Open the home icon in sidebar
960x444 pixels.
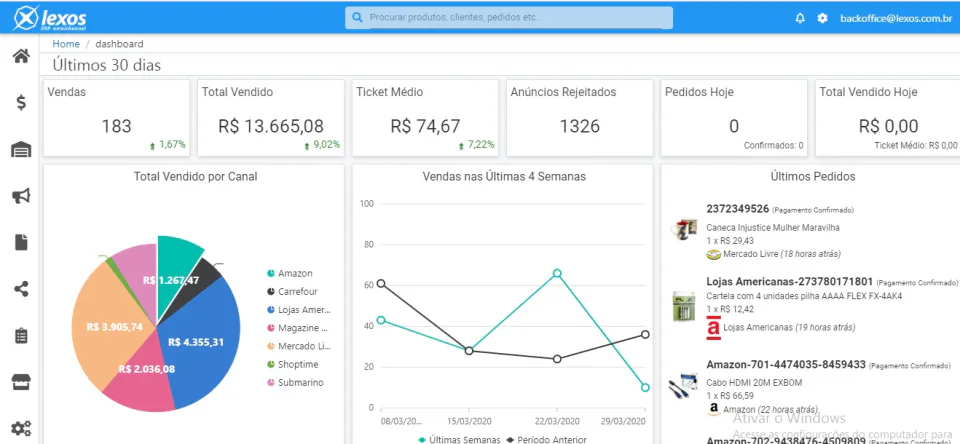(x=21, y=56)
